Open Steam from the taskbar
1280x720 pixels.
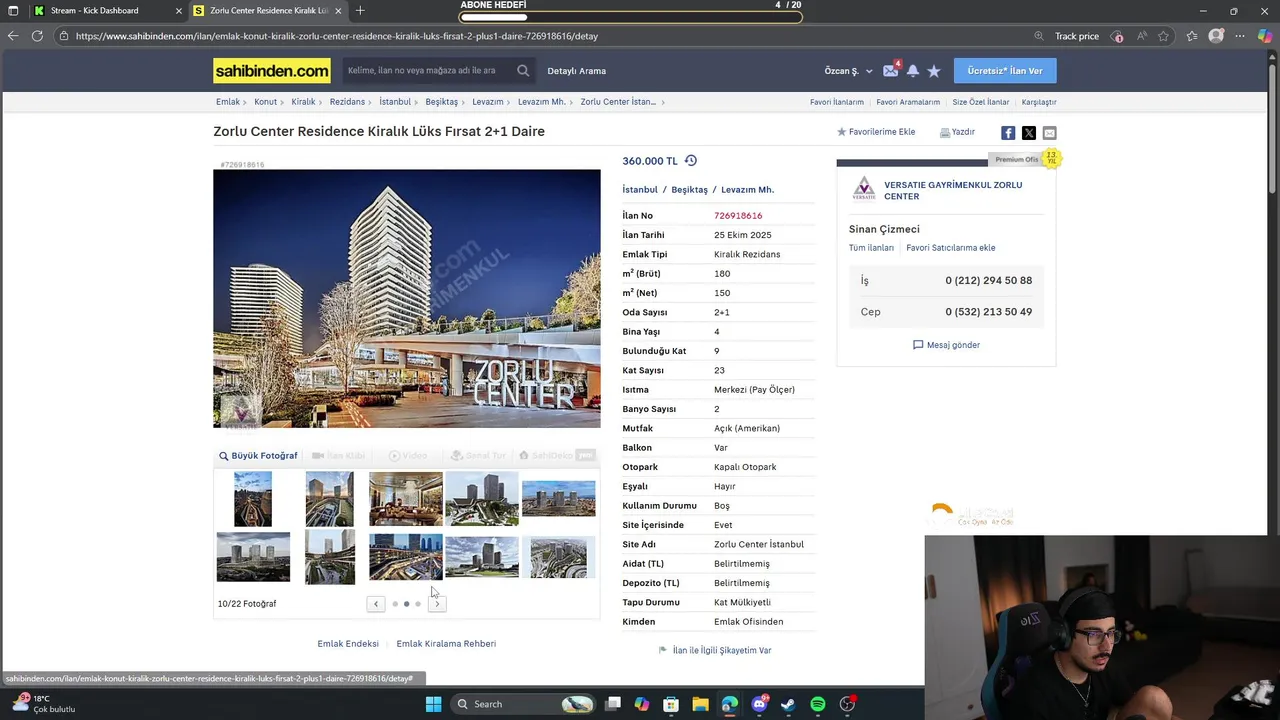coord(788,704)
